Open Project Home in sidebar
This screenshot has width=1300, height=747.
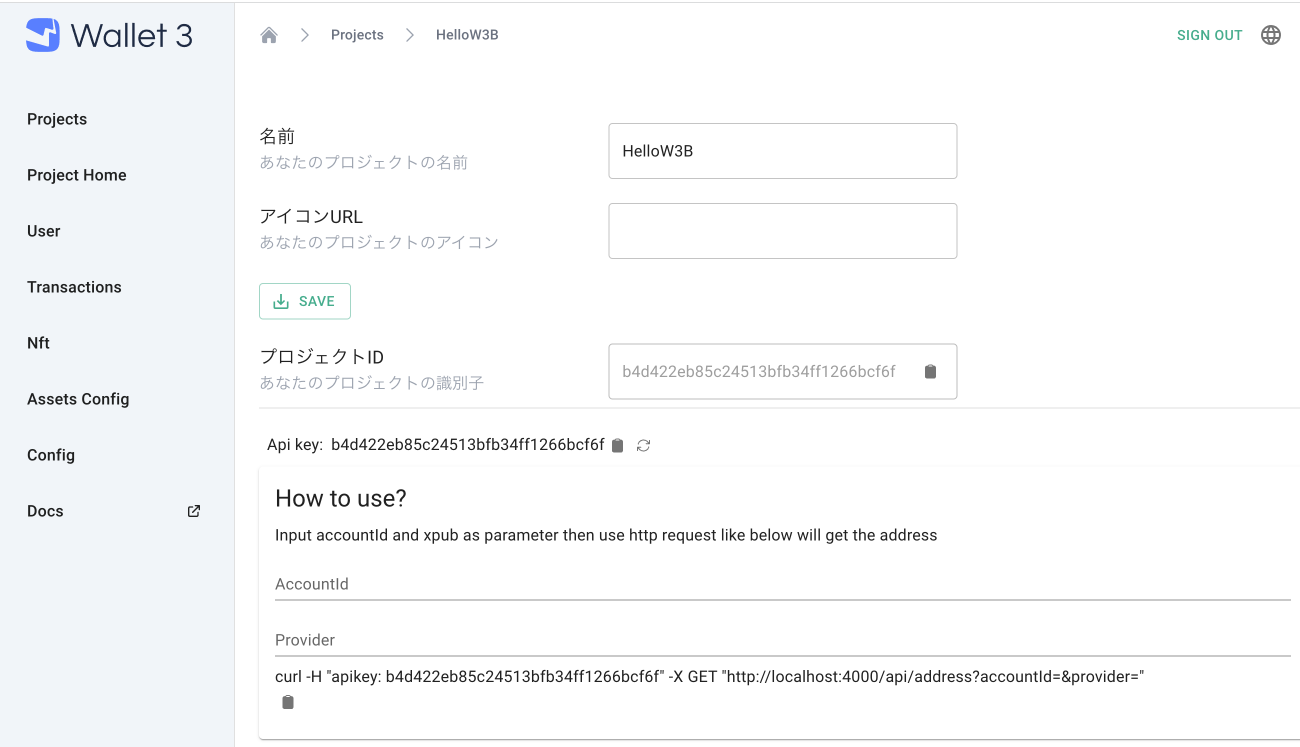pos(77,175)
